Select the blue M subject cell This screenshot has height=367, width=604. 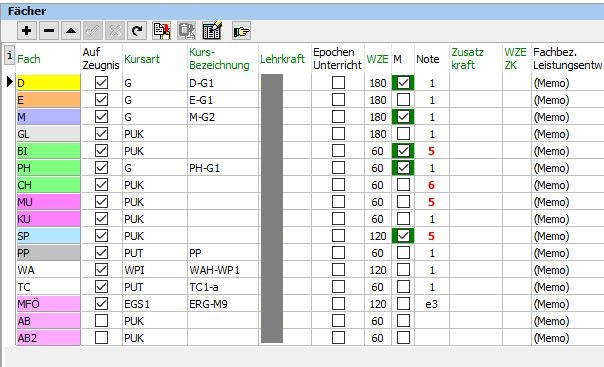click(x=49, y=117)
